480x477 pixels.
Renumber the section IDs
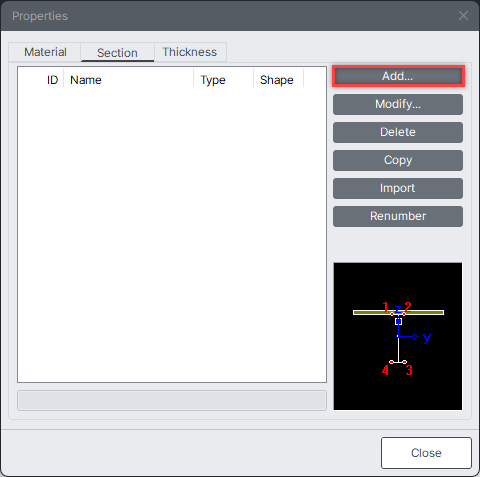tap(398, 216)
